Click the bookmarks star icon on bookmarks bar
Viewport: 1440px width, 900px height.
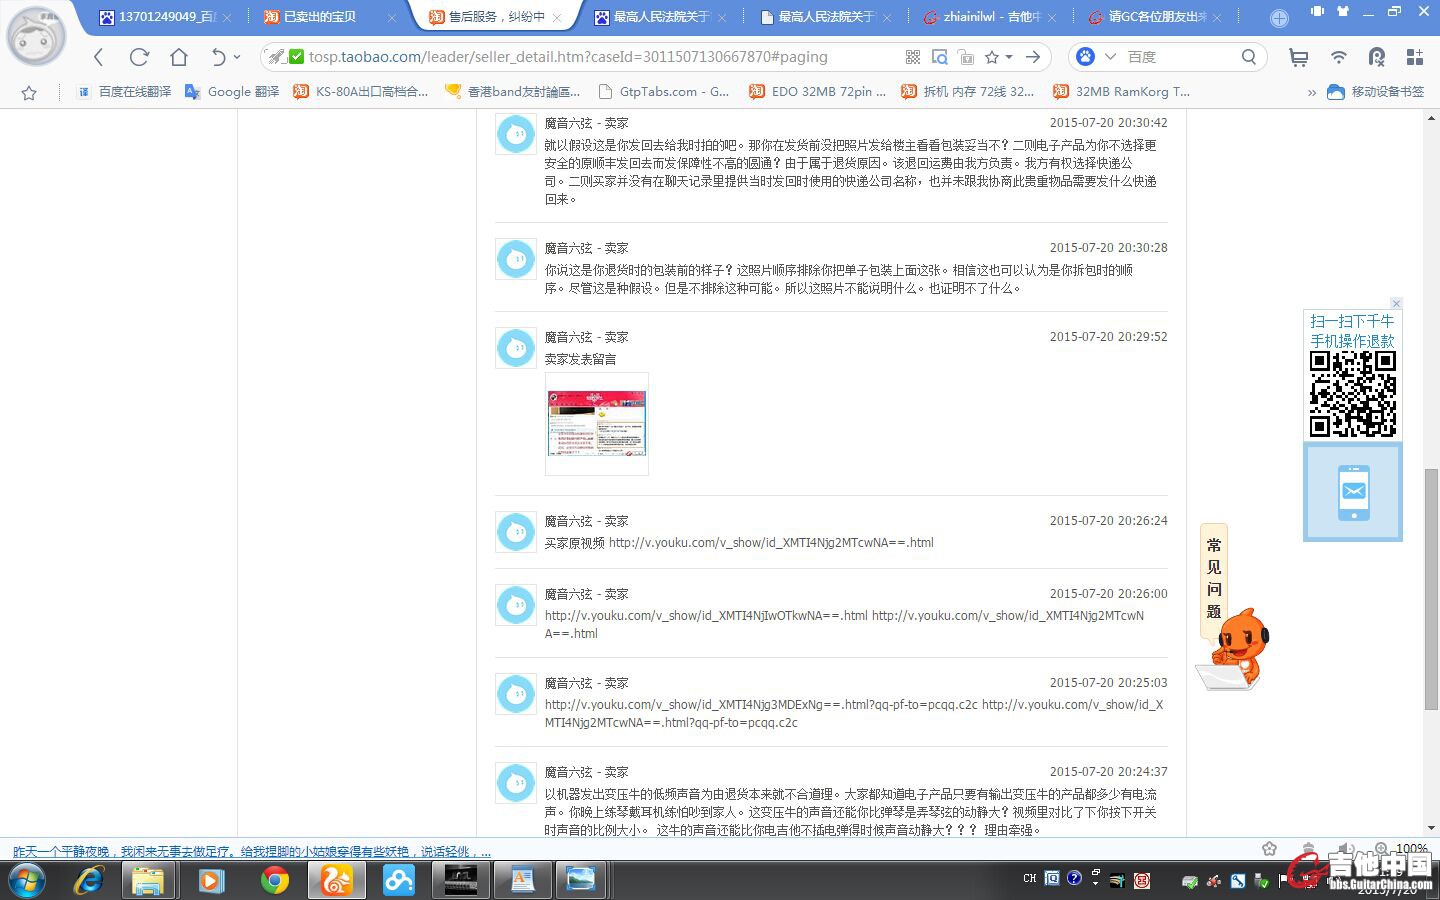[x=29, y=92]
